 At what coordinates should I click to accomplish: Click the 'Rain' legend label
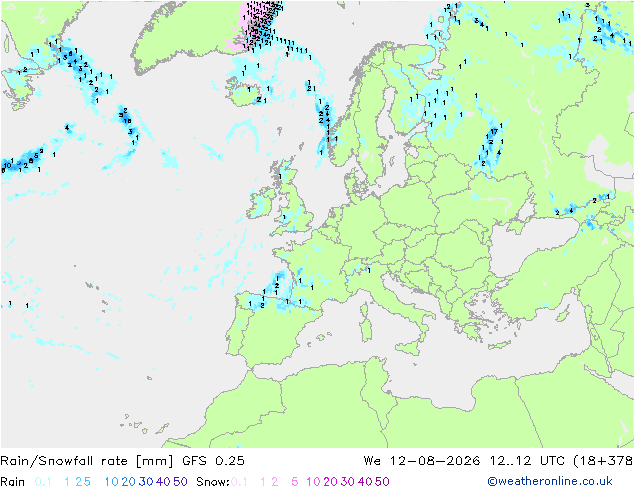tap(13, 482)
